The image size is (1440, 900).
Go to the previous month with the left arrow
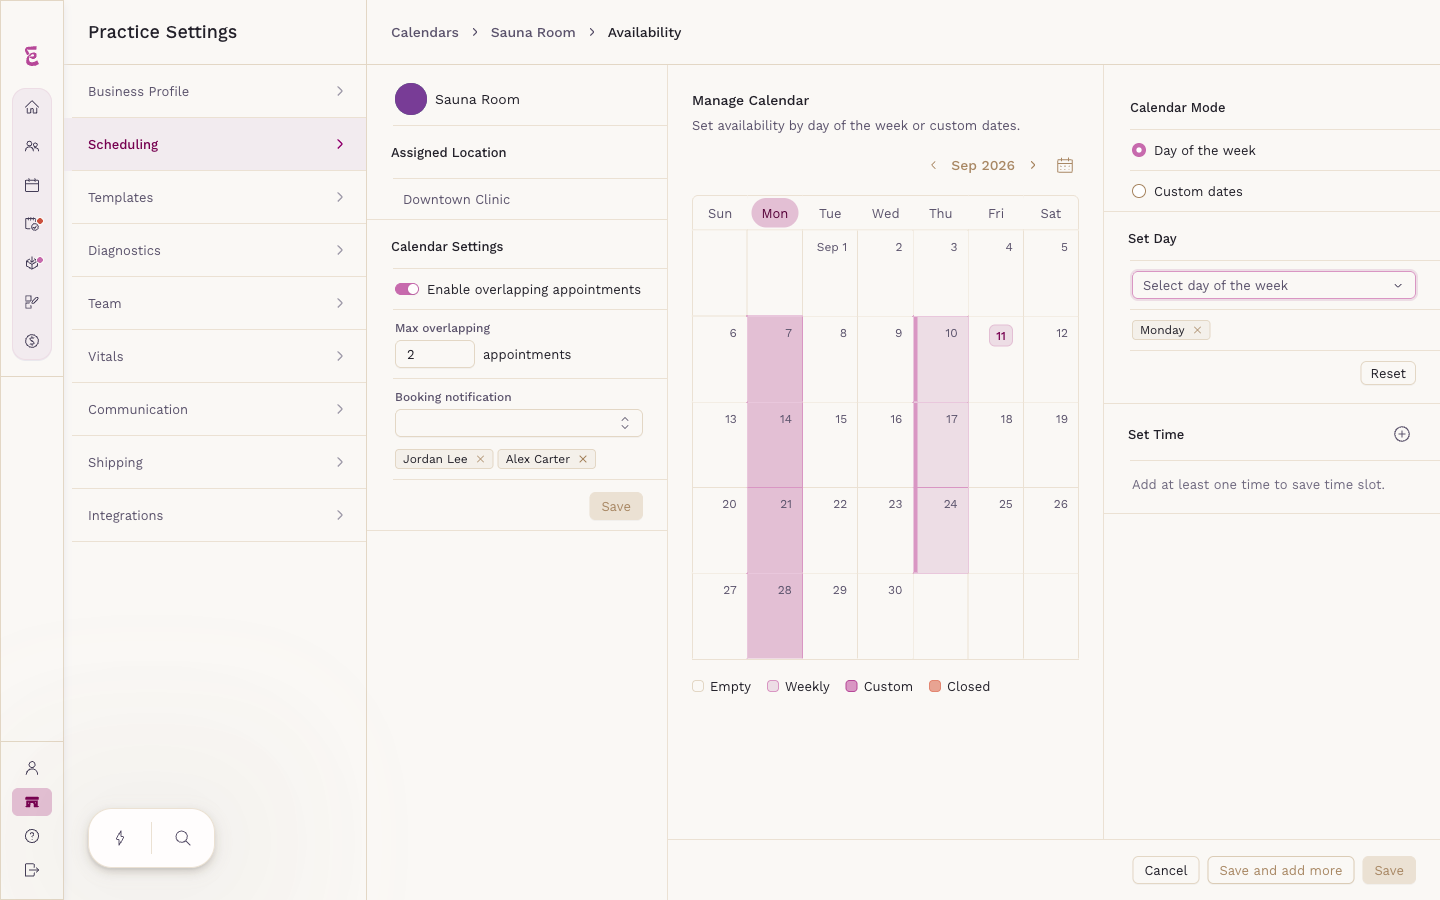coord(933,165)
